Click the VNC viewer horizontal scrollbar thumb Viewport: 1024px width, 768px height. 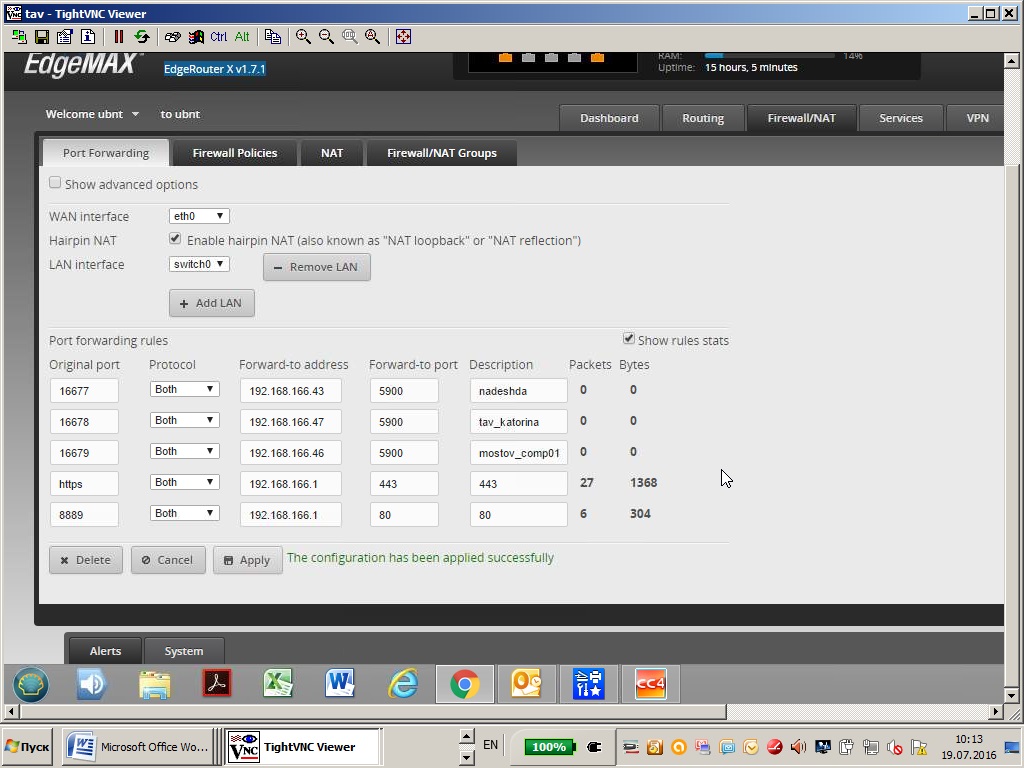[373, 711]
